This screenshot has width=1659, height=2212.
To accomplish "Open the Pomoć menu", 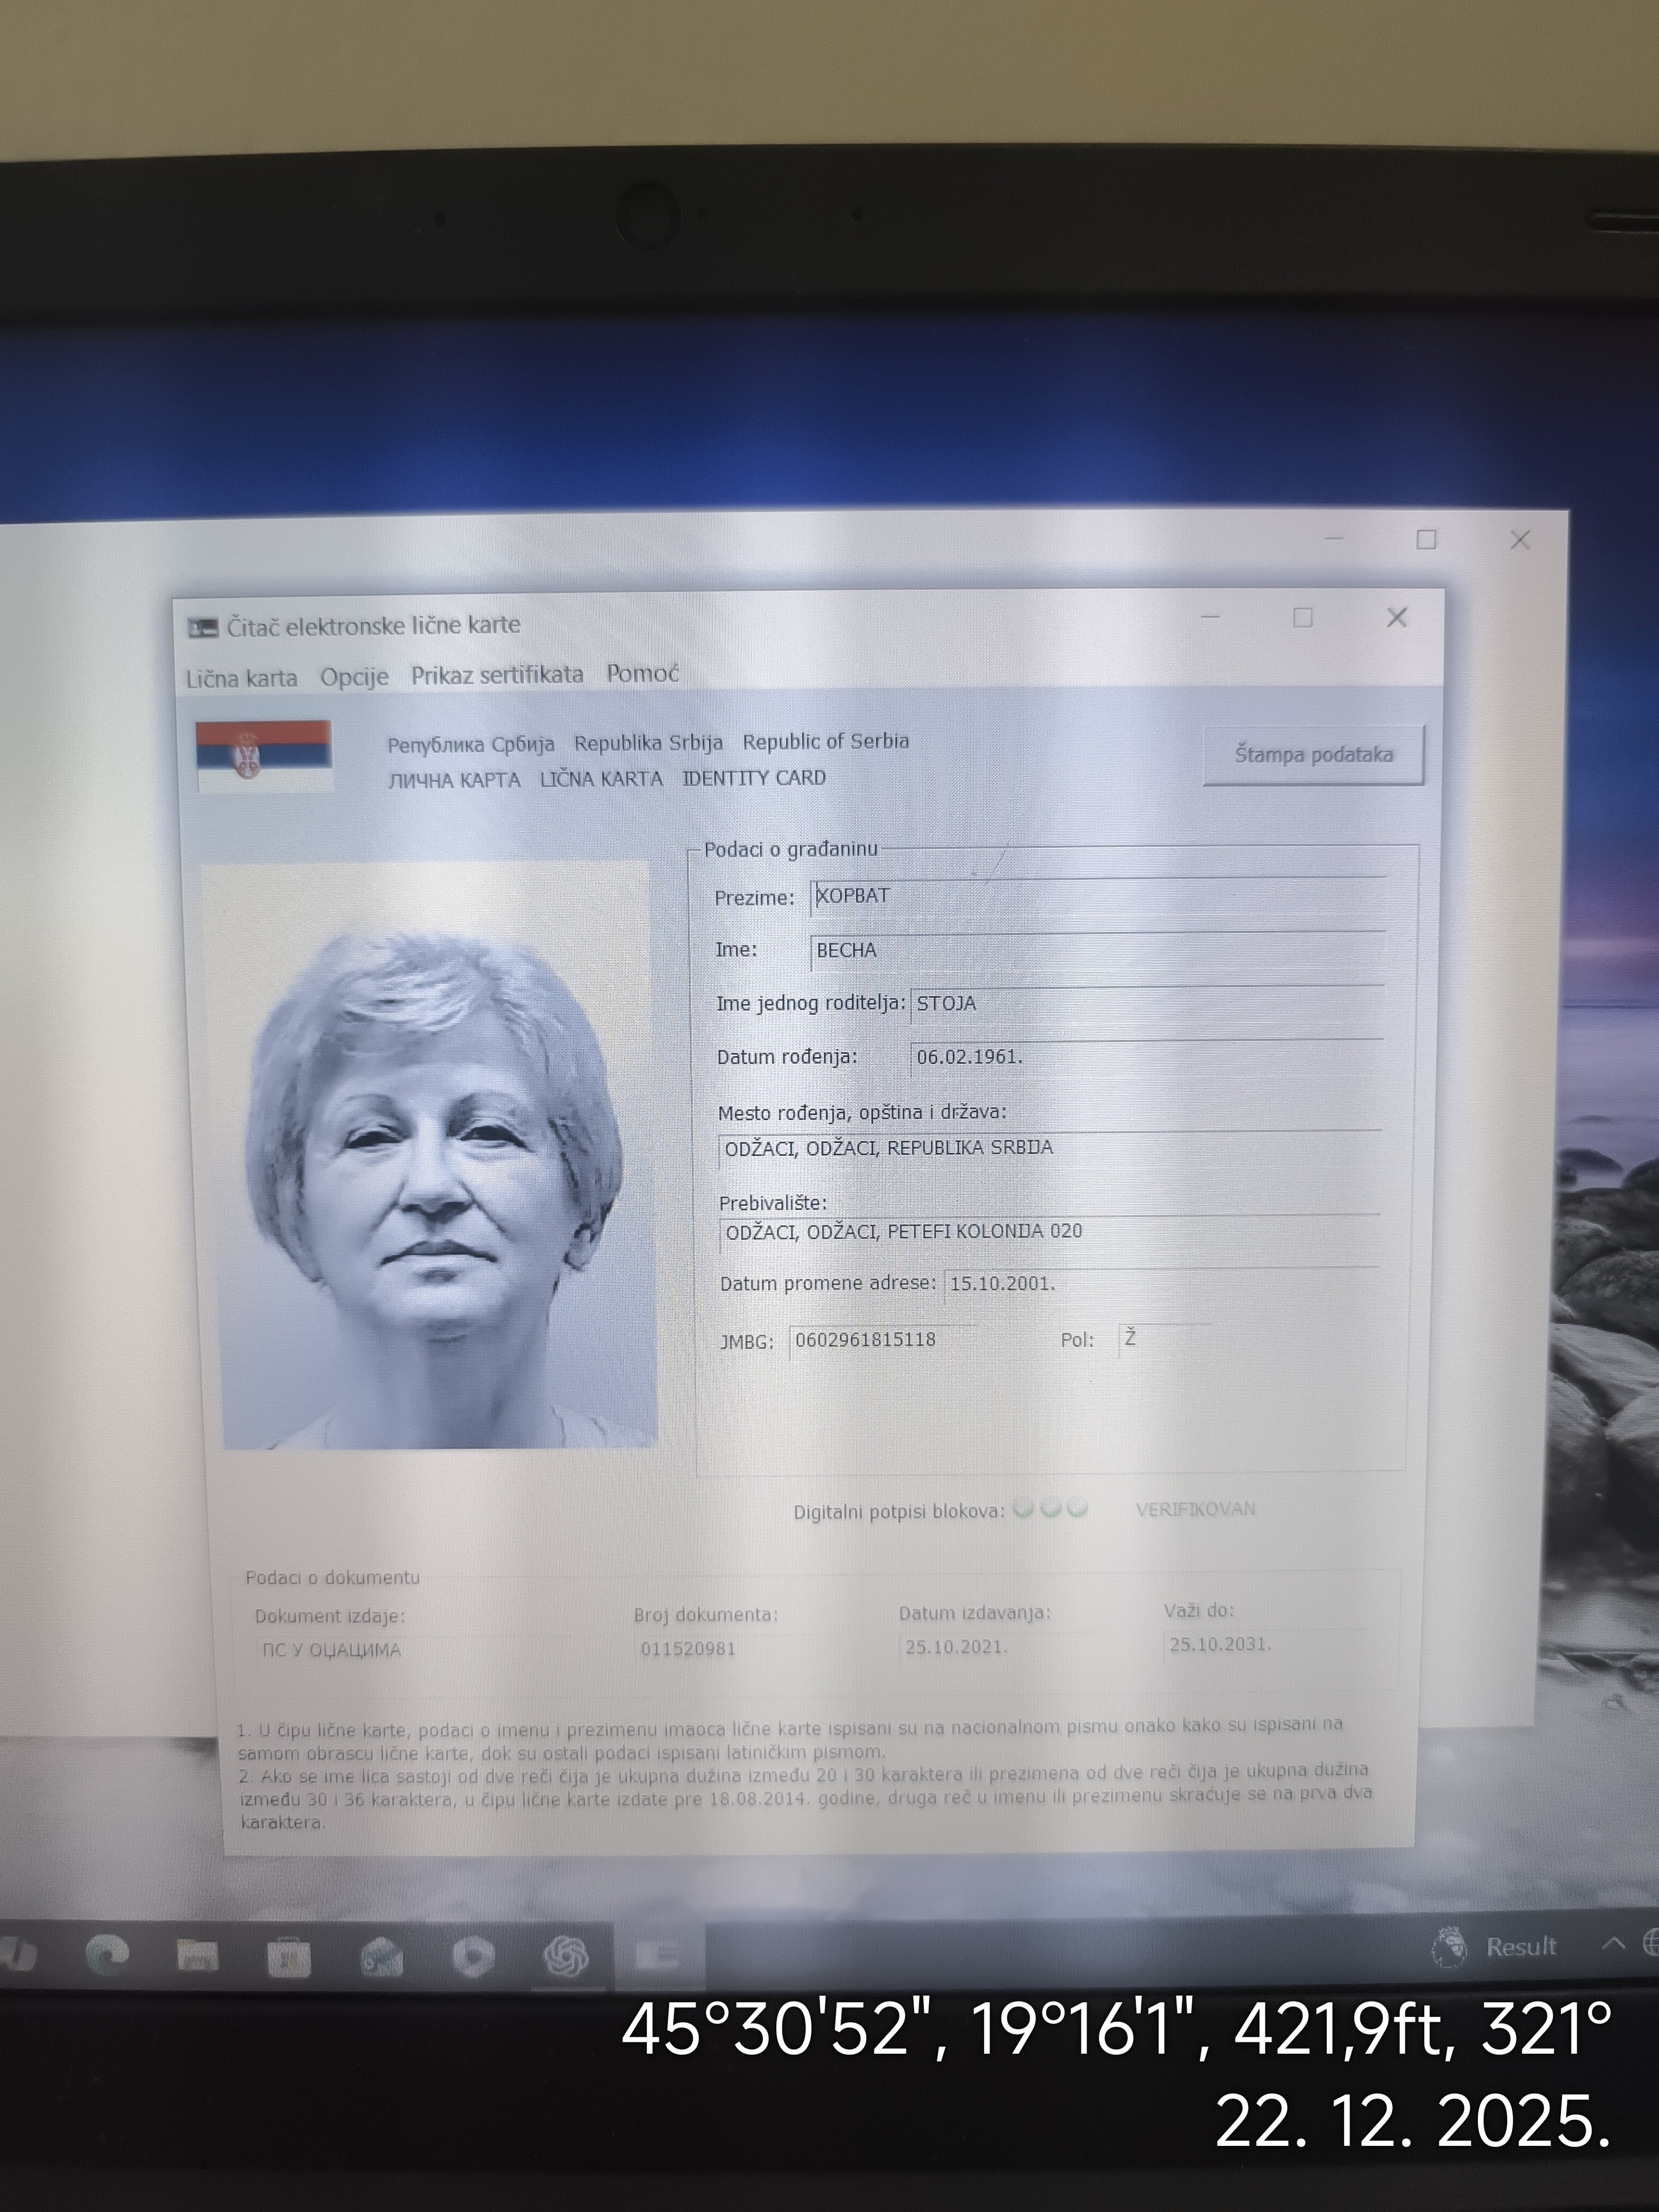I will [x=642, y=673].
